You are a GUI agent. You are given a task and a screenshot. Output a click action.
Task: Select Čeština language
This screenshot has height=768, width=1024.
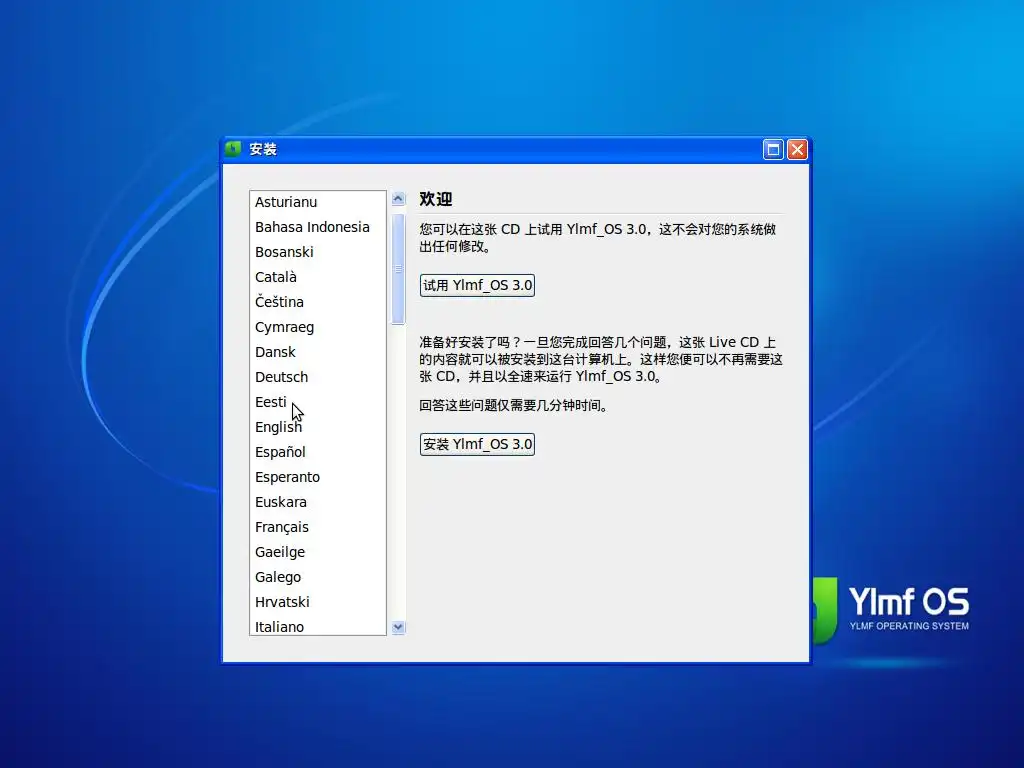[x=317, y=302]
